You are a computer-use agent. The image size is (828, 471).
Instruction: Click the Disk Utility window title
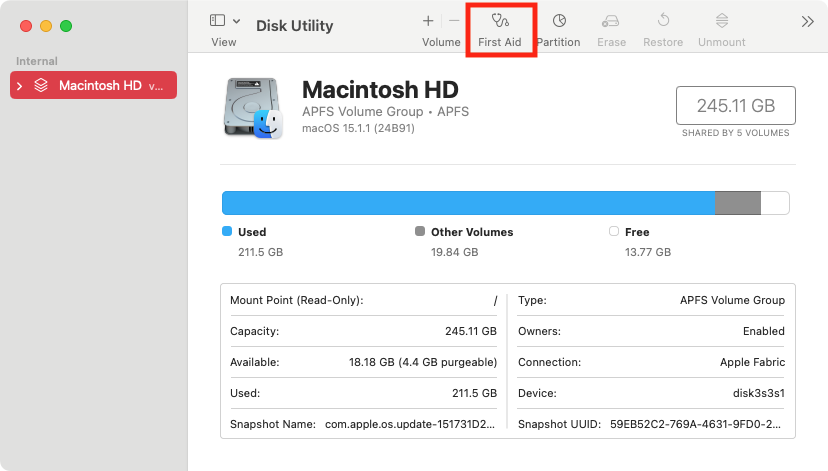click(x=295, y=25)
